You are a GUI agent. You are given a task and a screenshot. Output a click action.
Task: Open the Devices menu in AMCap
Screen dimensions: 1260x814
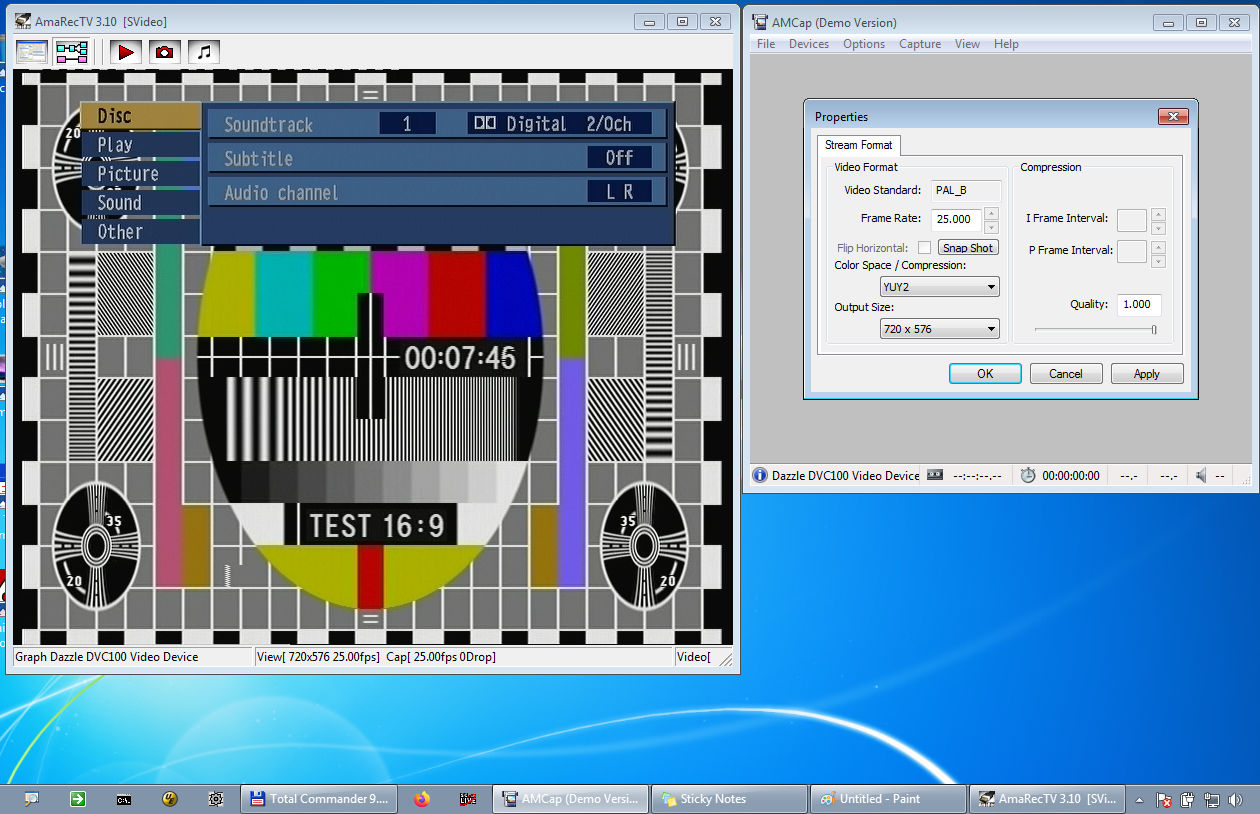pyautogui.click(x=808, y=44)
